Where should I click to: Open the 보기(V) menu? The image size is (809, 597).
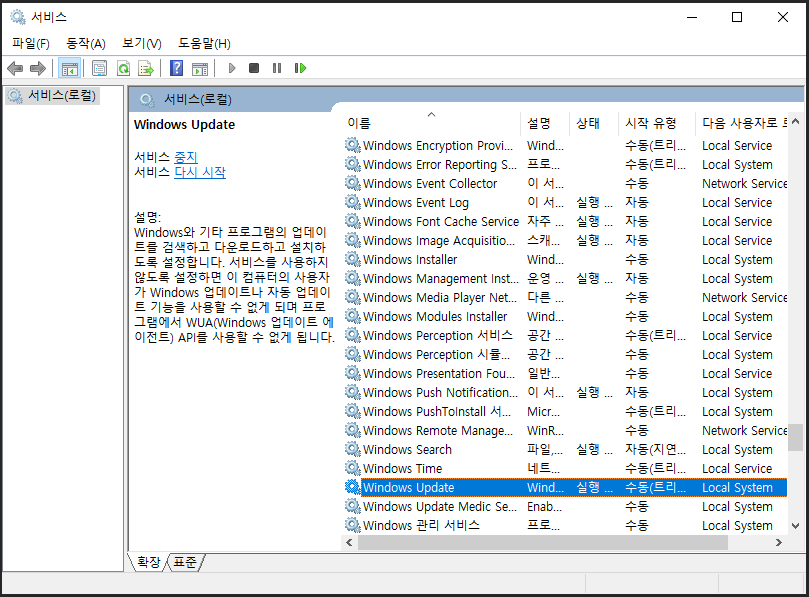[141, 43]
